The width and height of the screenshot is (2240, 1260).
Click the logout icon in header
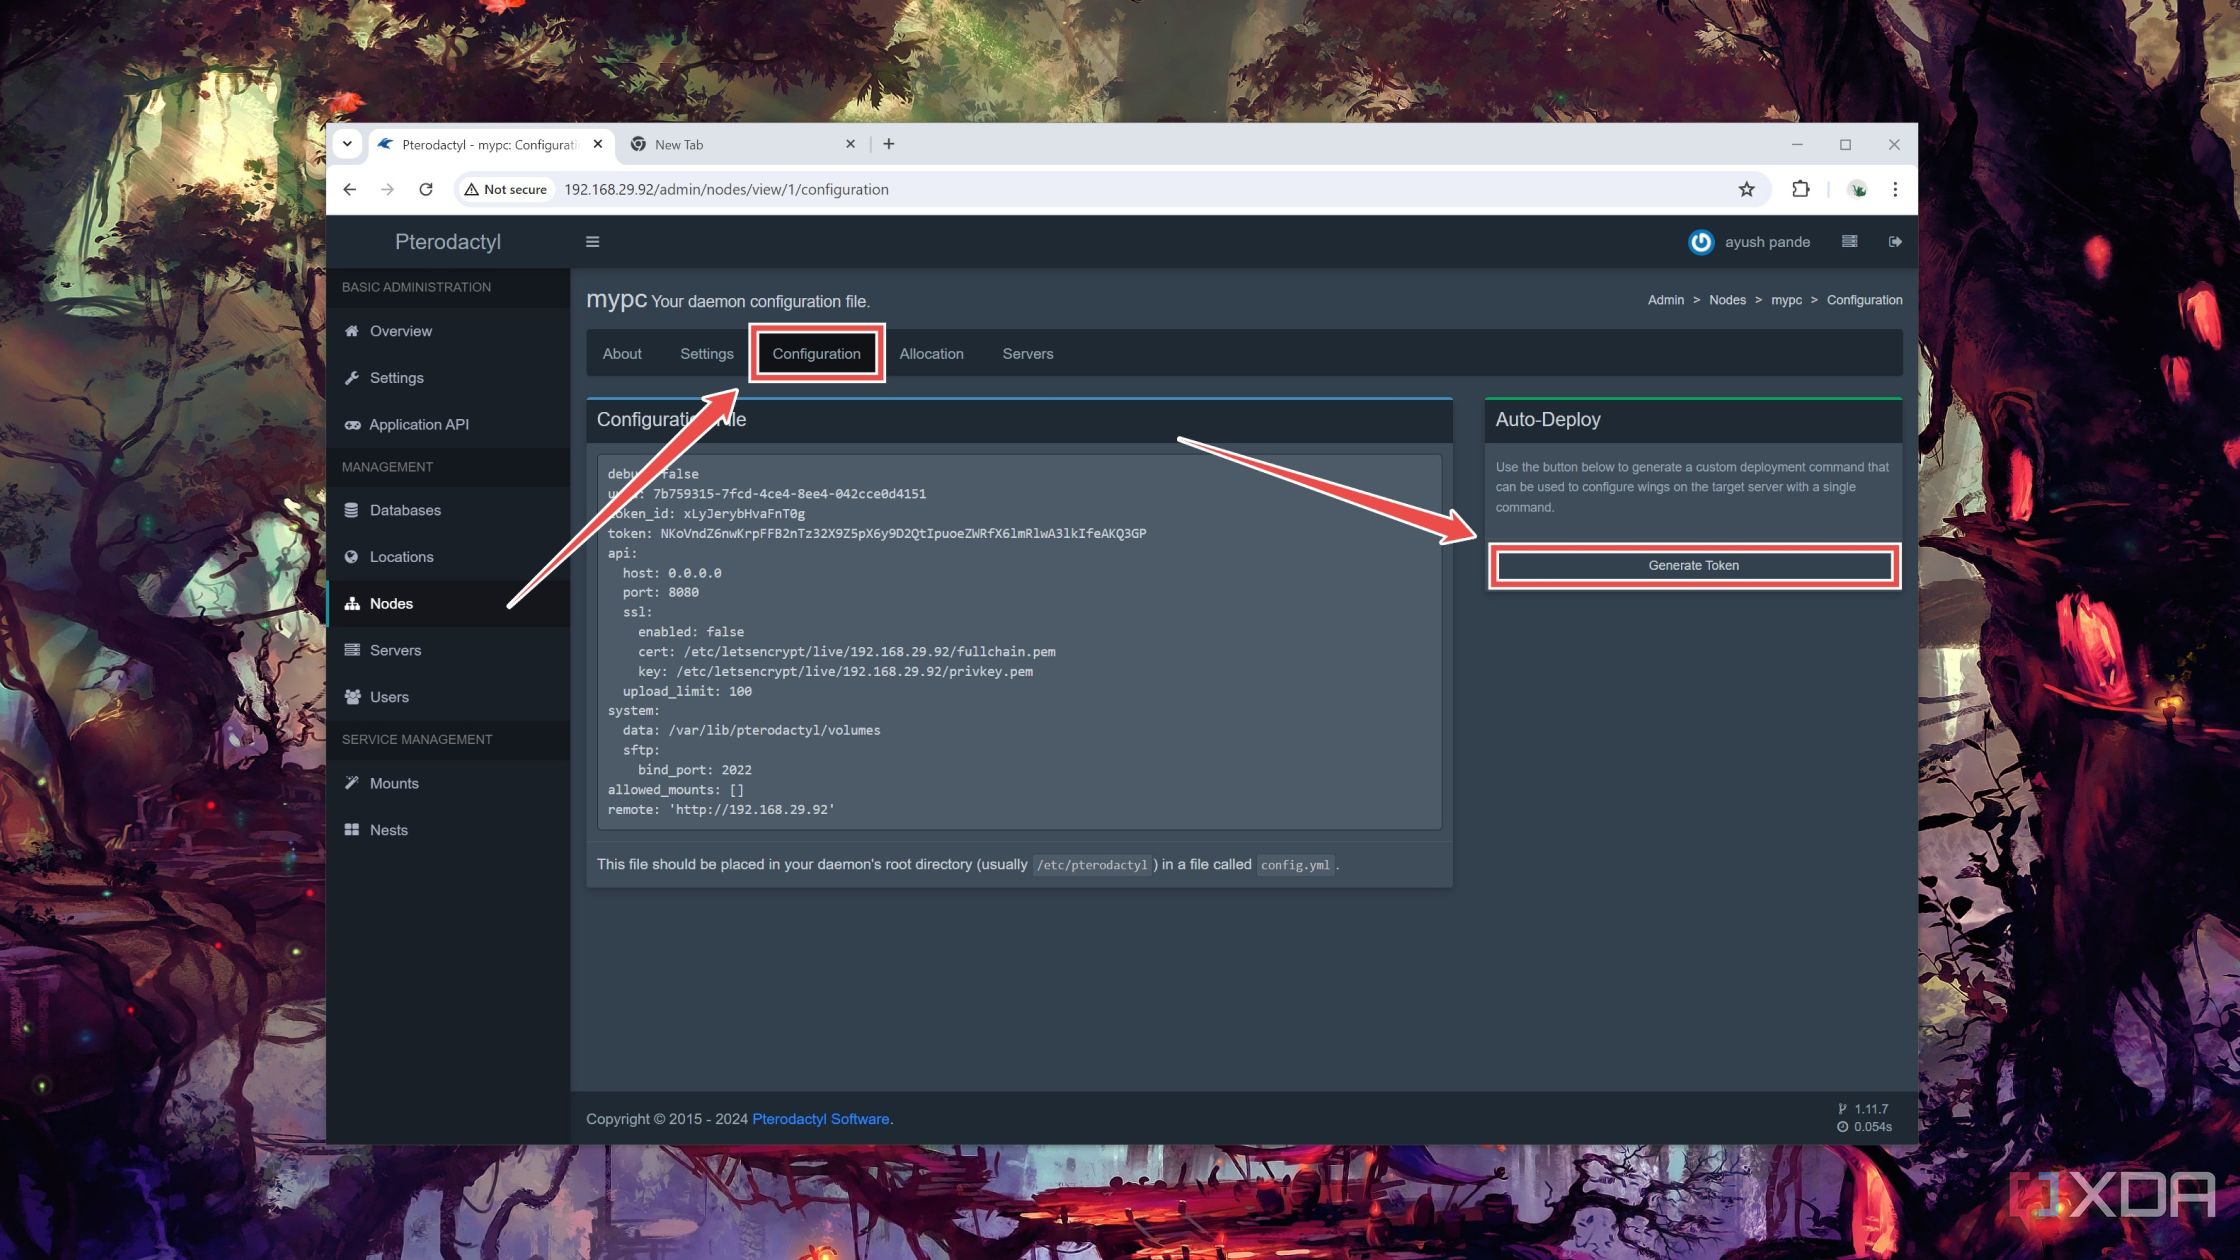tap(1894, 242)
